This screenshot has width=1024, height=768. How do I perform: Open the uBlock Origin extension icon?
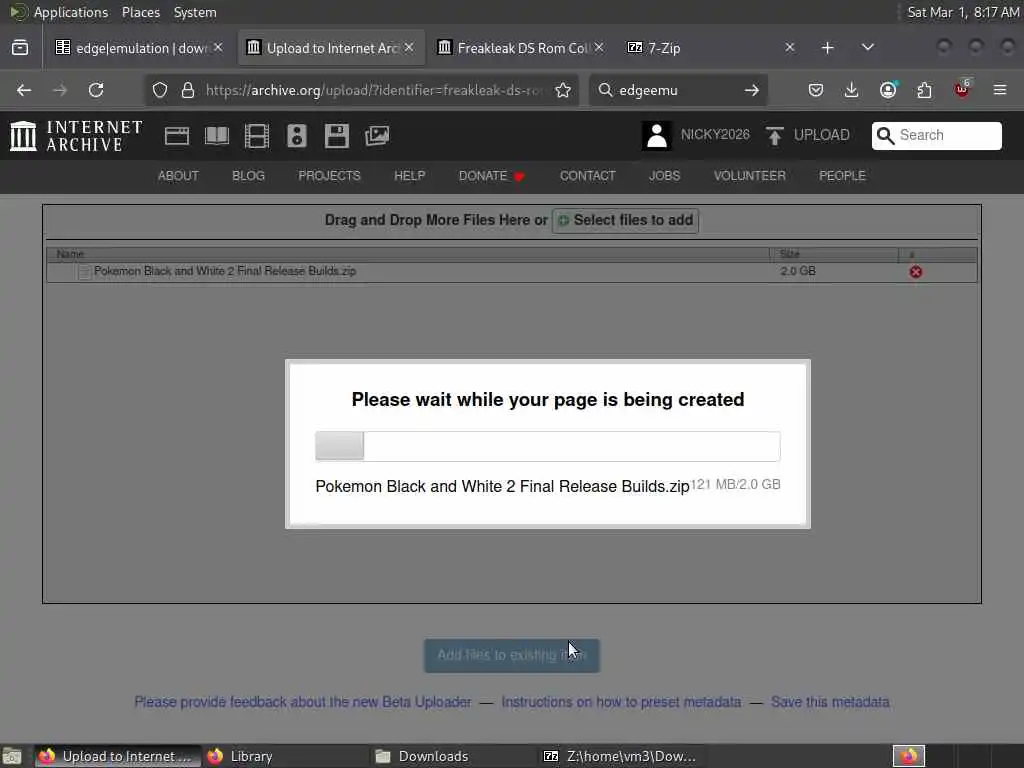[963, 89]
